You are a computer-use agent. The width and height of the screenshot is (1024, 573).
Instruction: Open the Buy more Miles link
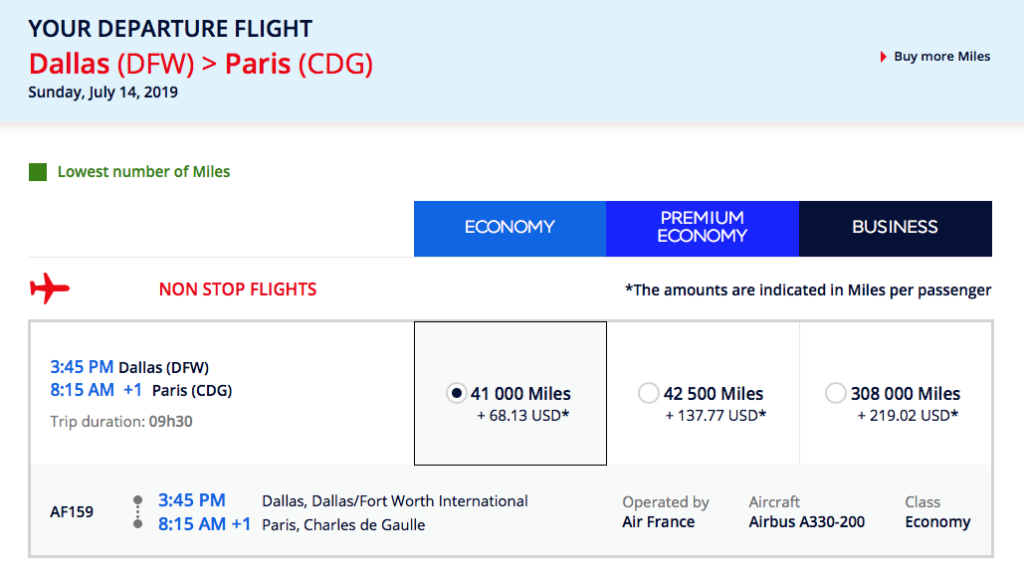pos(941,57)
